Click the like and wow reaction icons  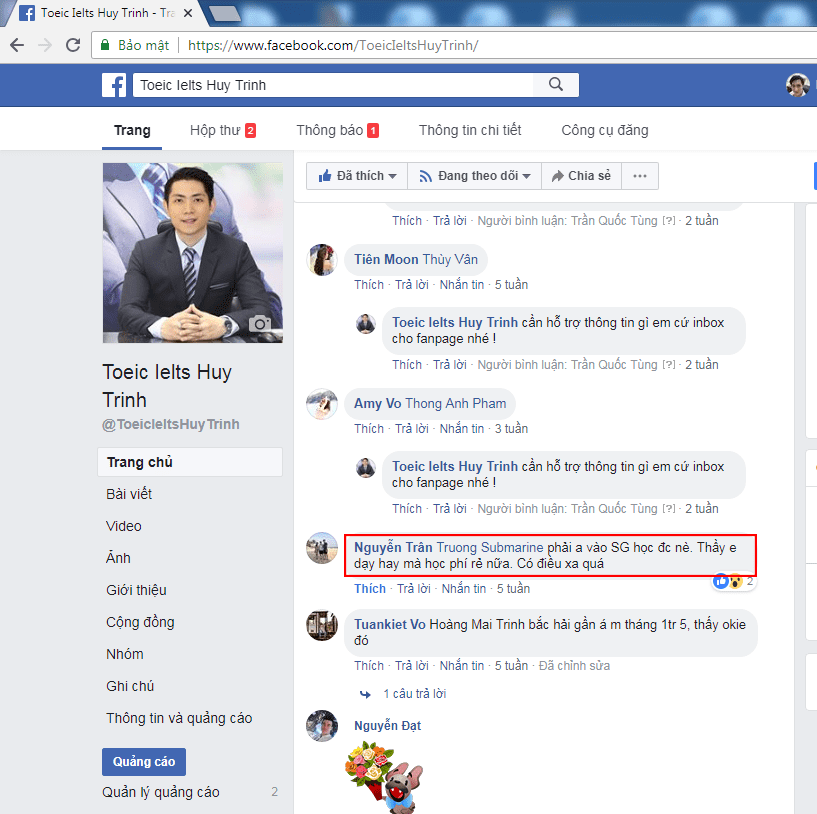pyautogui.click(x=728, y=581)
